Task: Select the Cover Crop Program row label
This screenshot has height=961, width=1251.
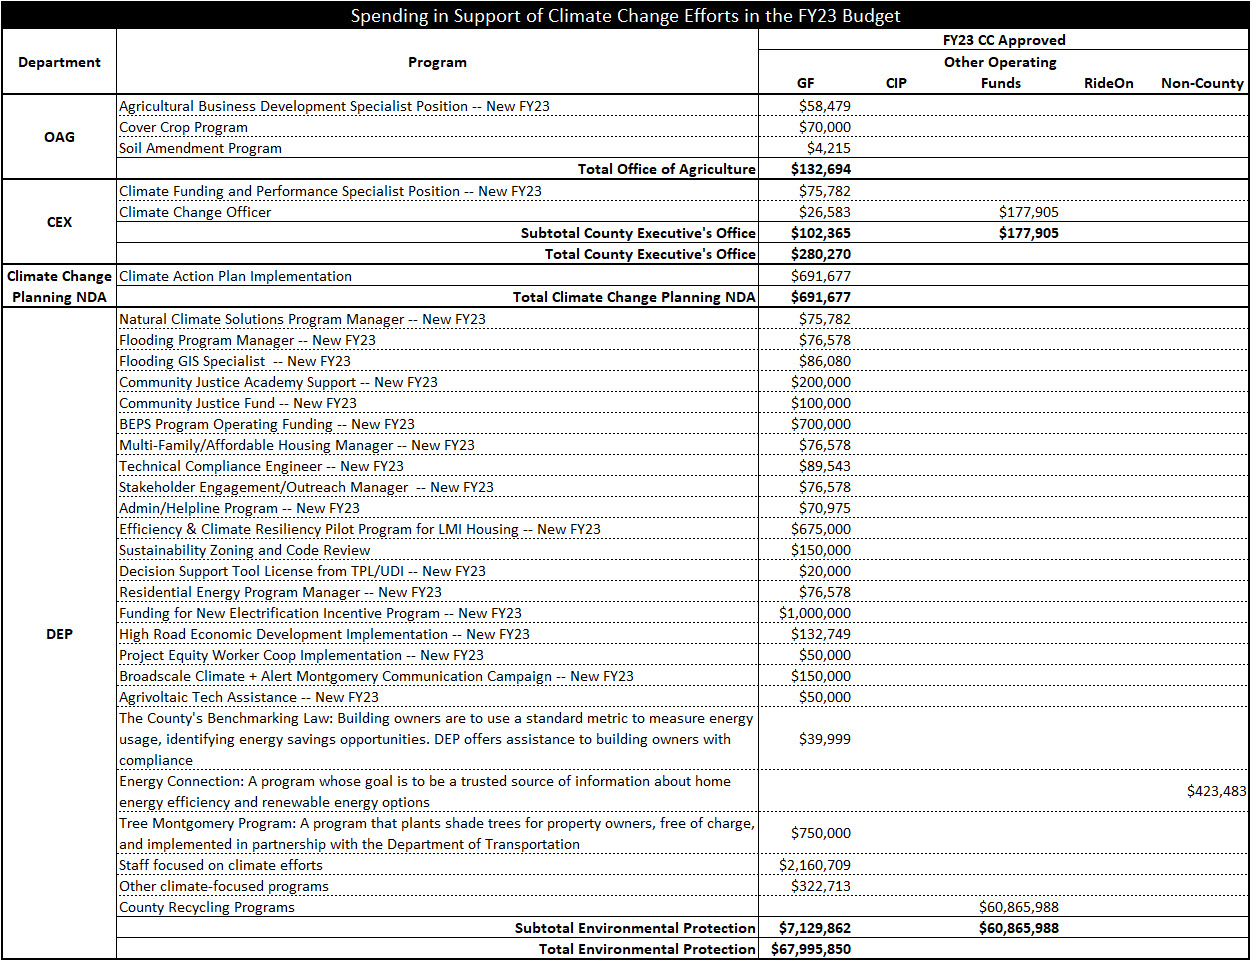Action: pos(184,127)
